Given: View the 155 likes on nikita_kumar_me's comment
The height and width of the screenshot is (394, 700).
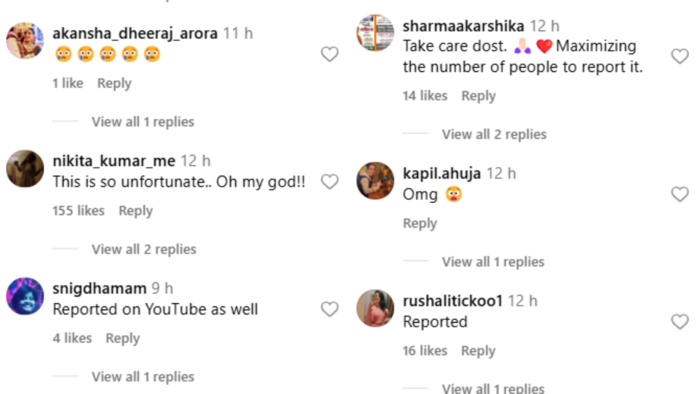Looking at the screenshot, I should (78, 211).
